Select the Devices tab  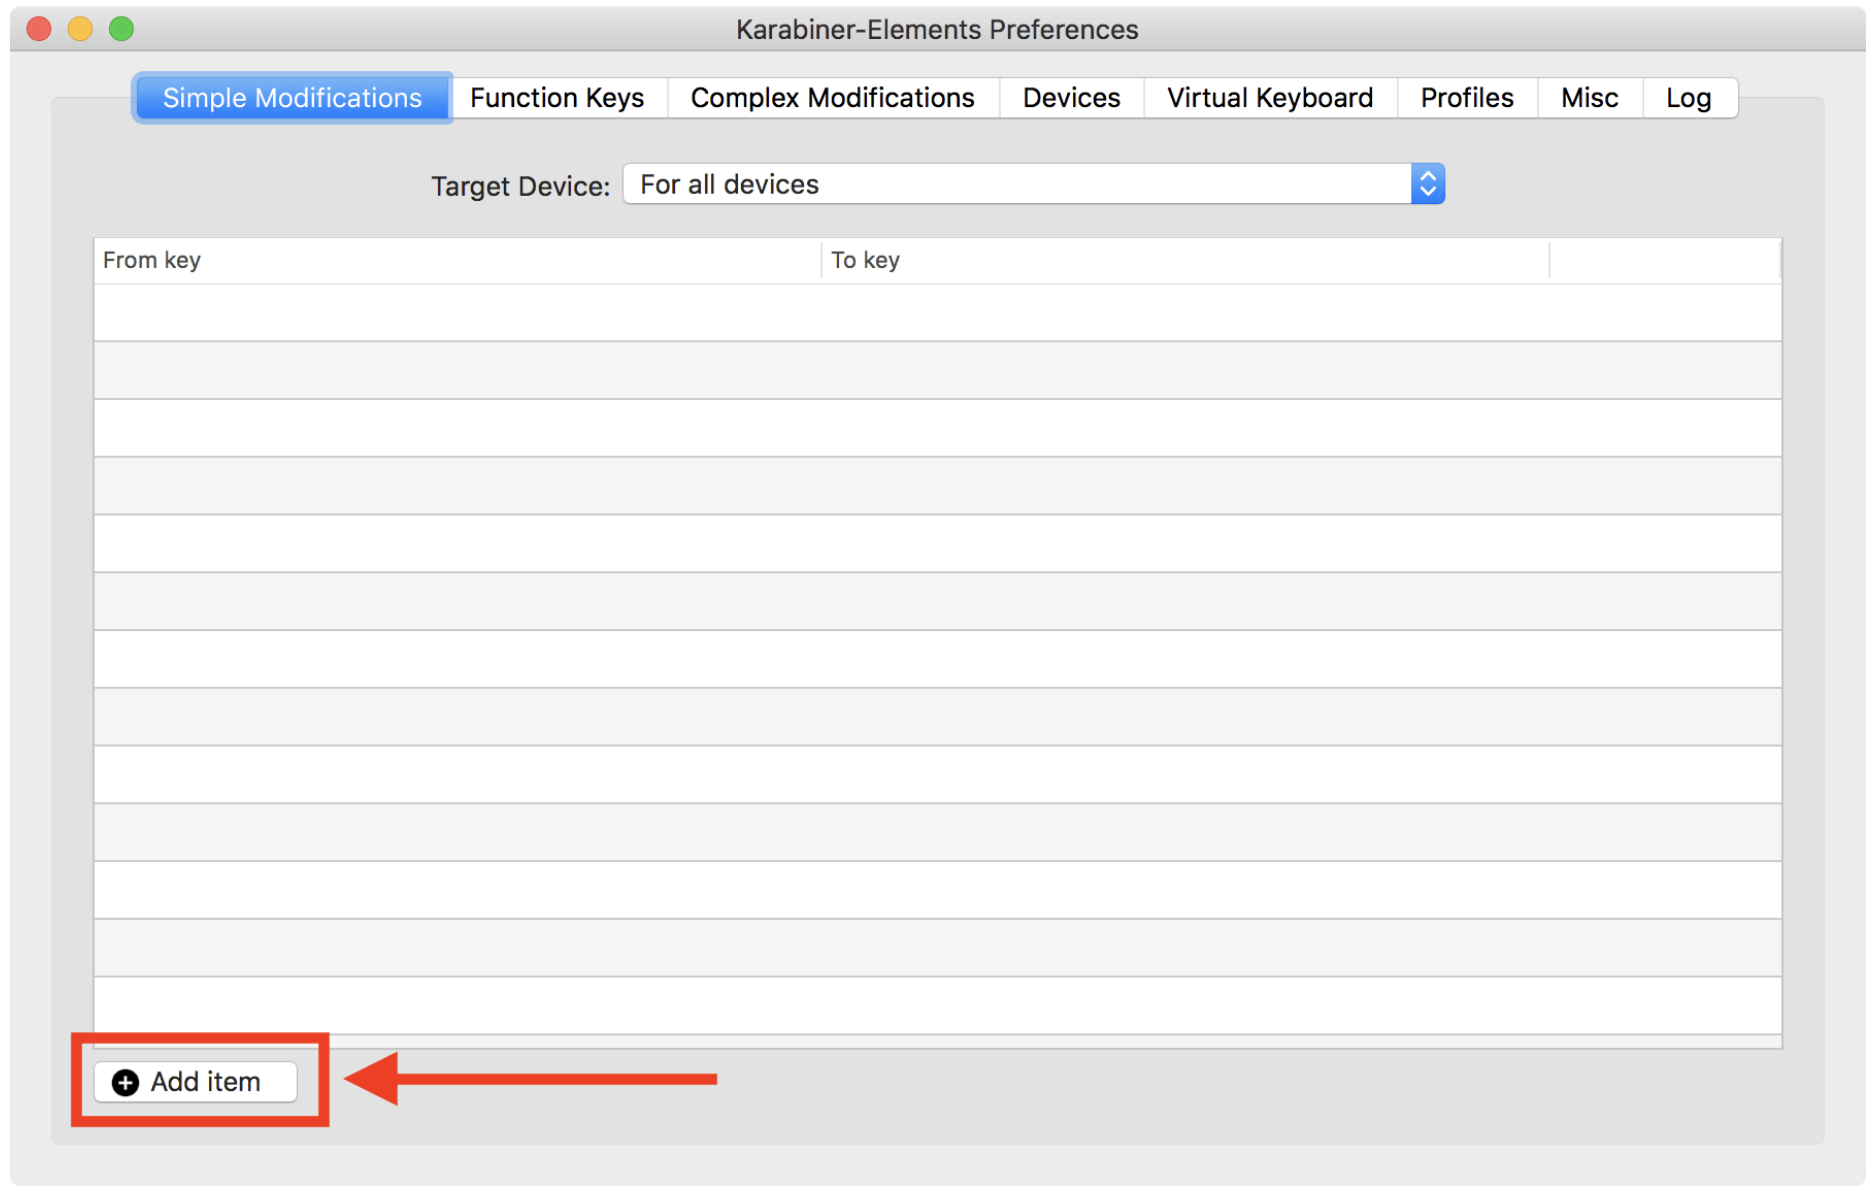pyautogui.click(x=1071, y=98)
